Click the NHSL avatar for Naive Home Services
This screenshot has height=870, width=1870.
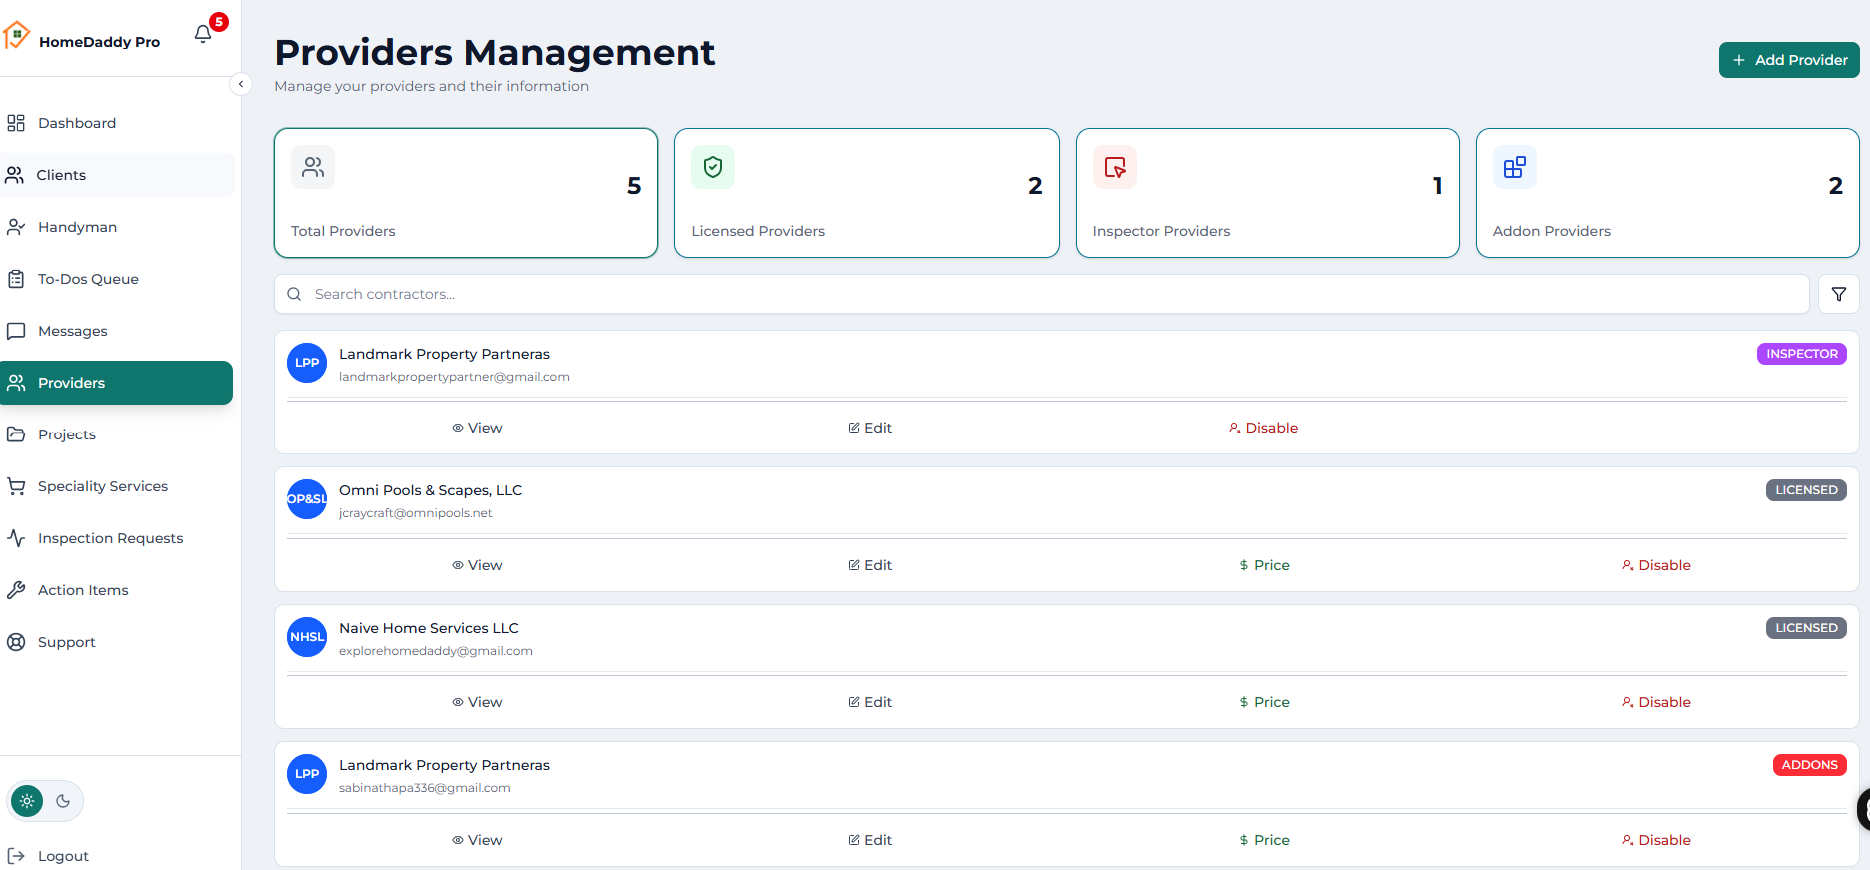307,637
